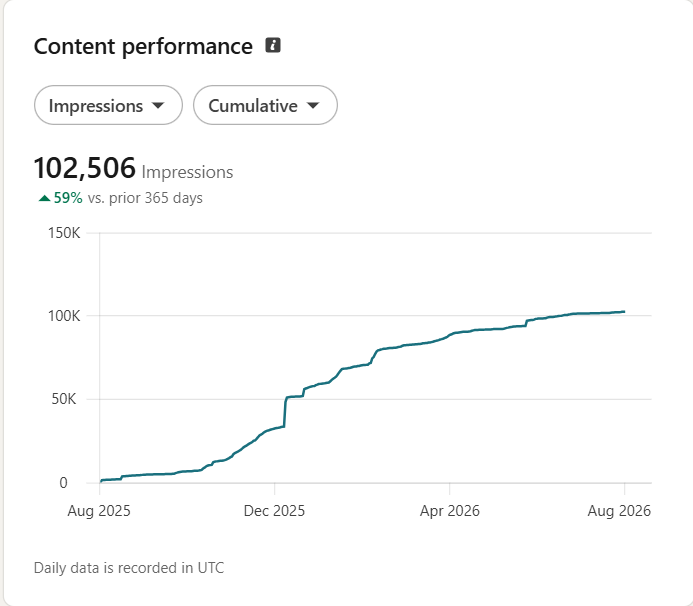Click the 100K y-axis label

[64, 316]
